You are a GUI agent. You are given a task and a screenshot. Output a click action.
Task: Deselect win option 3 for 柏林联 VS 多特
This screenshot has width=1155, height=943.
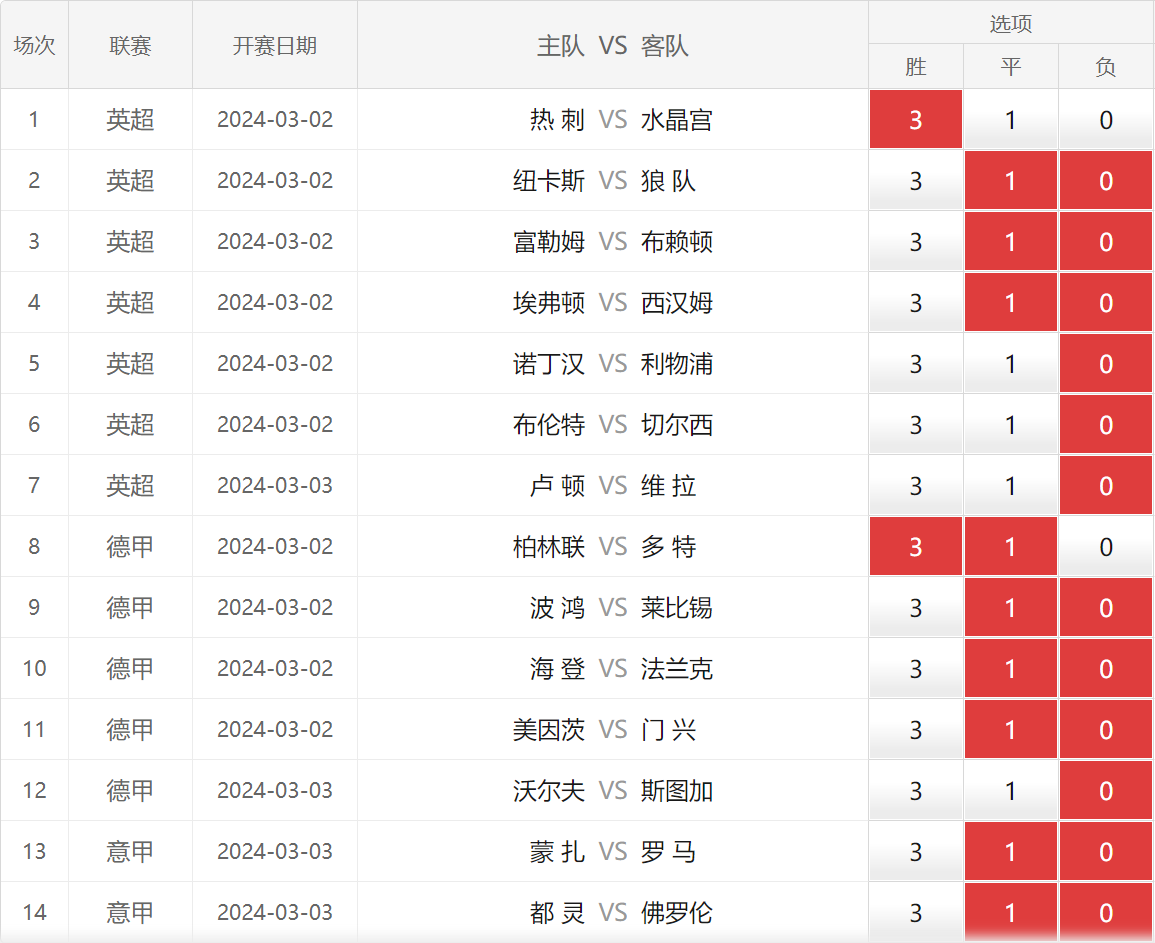point(916,547)
